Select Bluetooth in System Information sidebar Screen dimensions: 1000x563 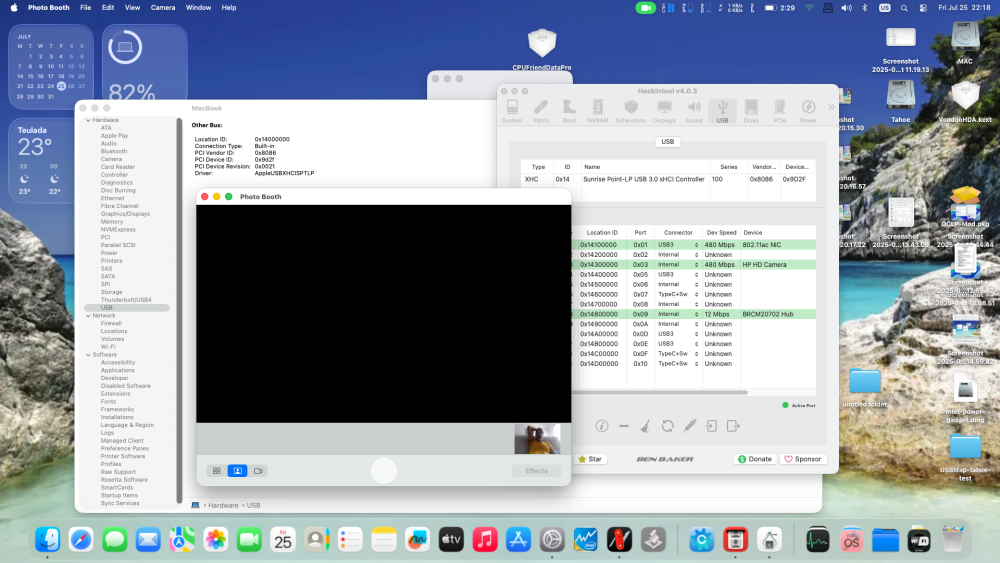tap(114, 151)
